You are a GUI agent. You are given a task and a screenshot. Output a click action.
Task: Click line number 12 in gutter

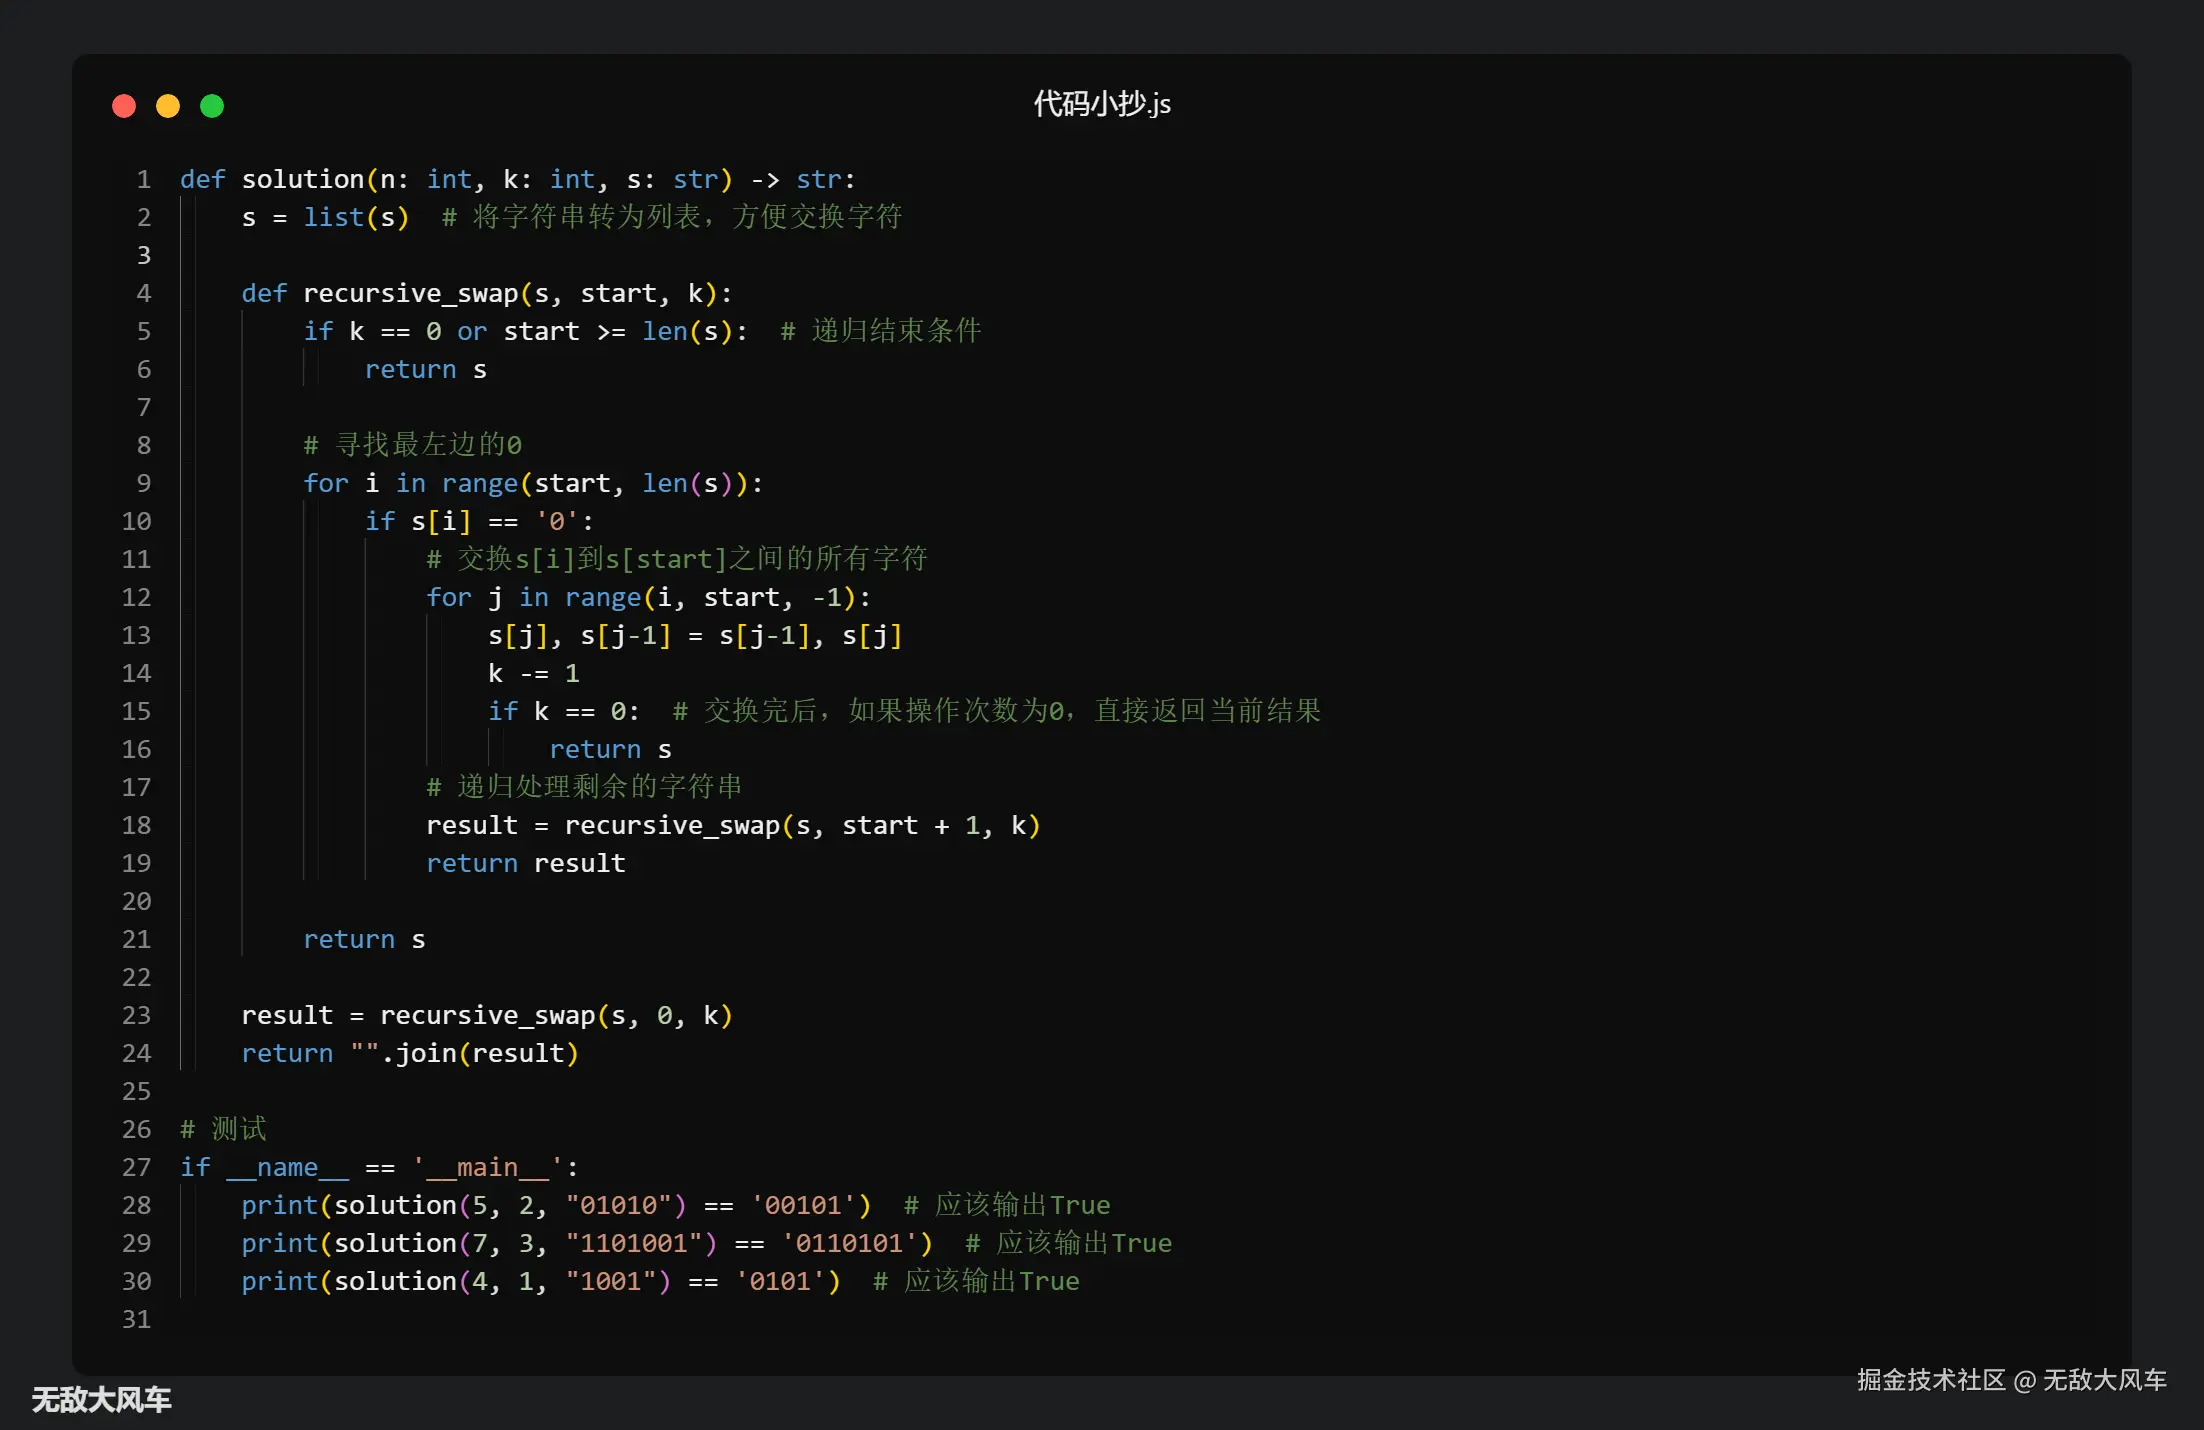tap(136, 598)
